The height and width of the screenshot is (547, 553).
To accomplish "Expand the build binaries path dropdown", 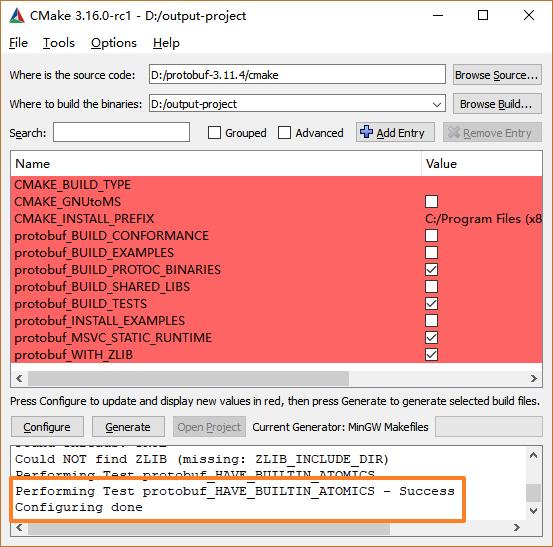I will click(437, 104).
